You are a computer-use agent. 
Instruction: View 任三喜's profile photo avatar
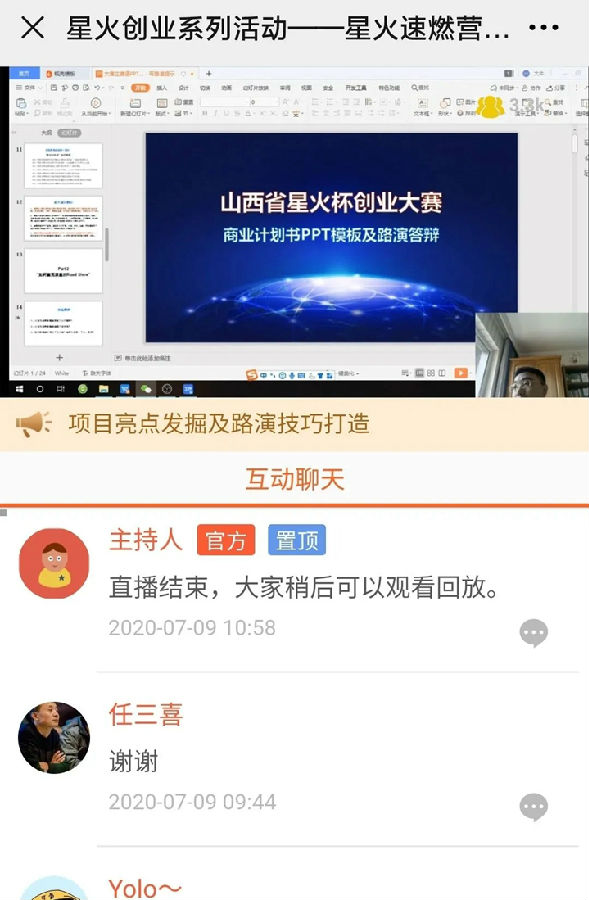tap(54, 738)
